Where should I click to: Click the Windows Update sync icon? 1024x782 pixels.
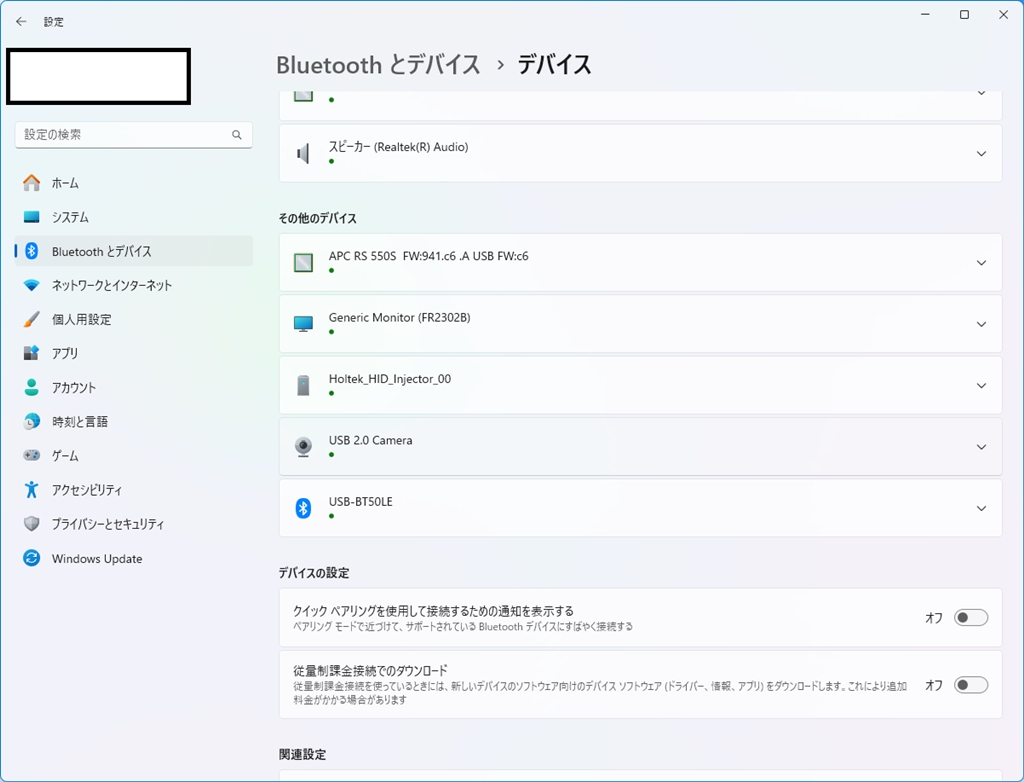[31, 558]
